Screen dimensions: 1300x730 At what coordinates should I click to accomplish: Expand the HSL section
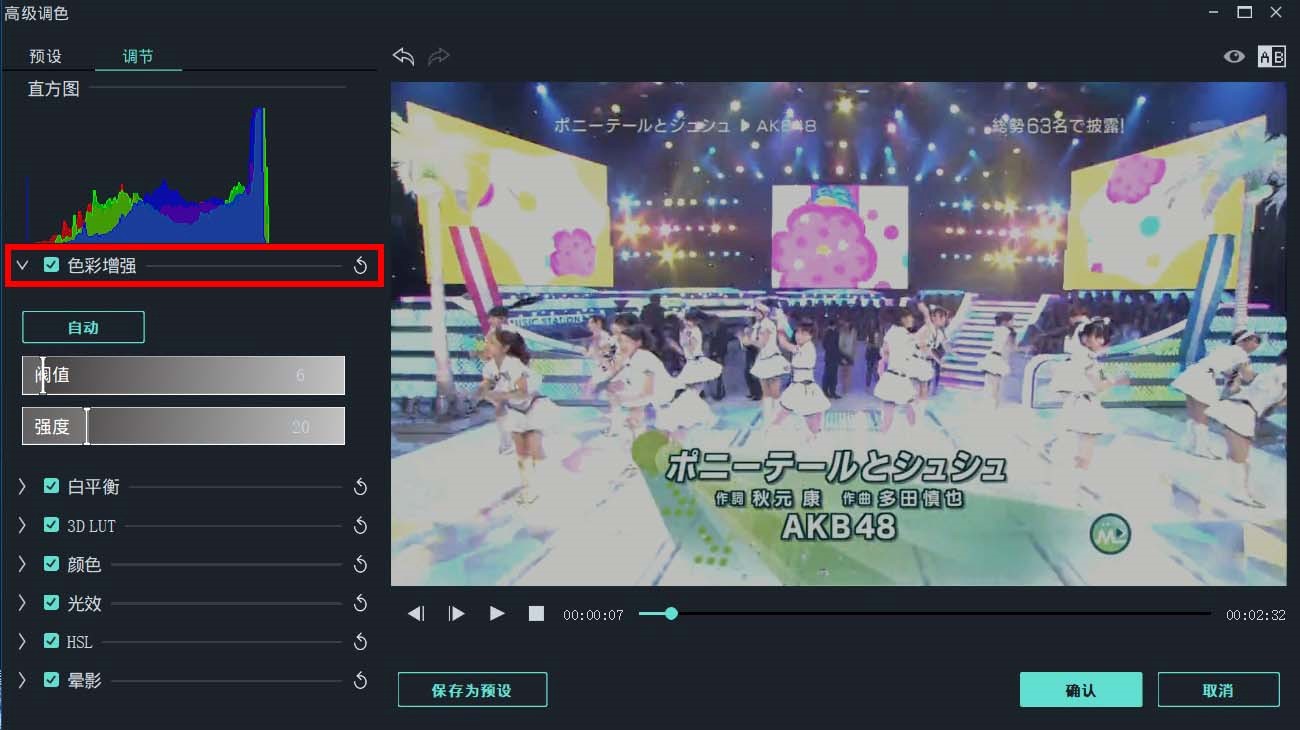(x=22, y=642)
